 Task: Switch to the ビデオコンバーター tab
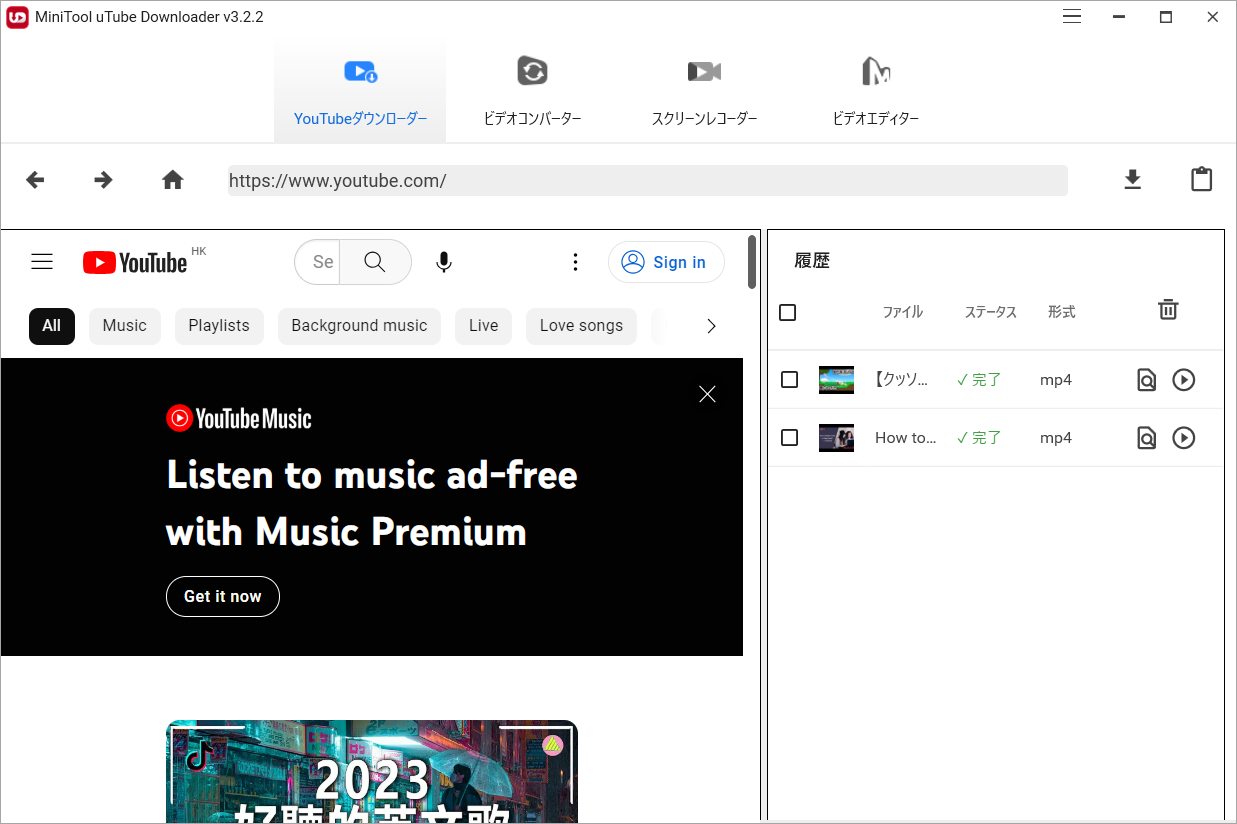(532, 92)
